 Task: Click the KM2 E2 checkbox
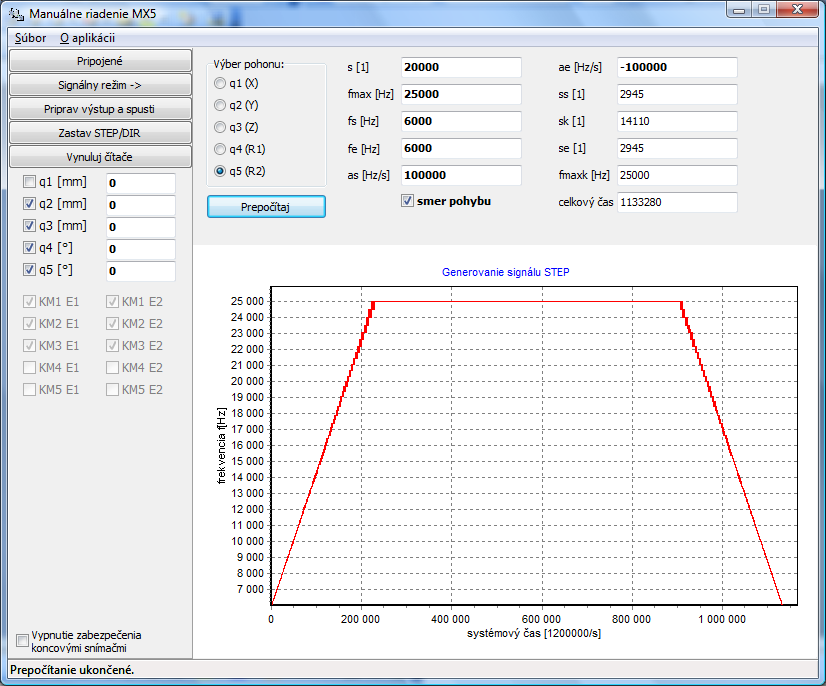[112, 324]
